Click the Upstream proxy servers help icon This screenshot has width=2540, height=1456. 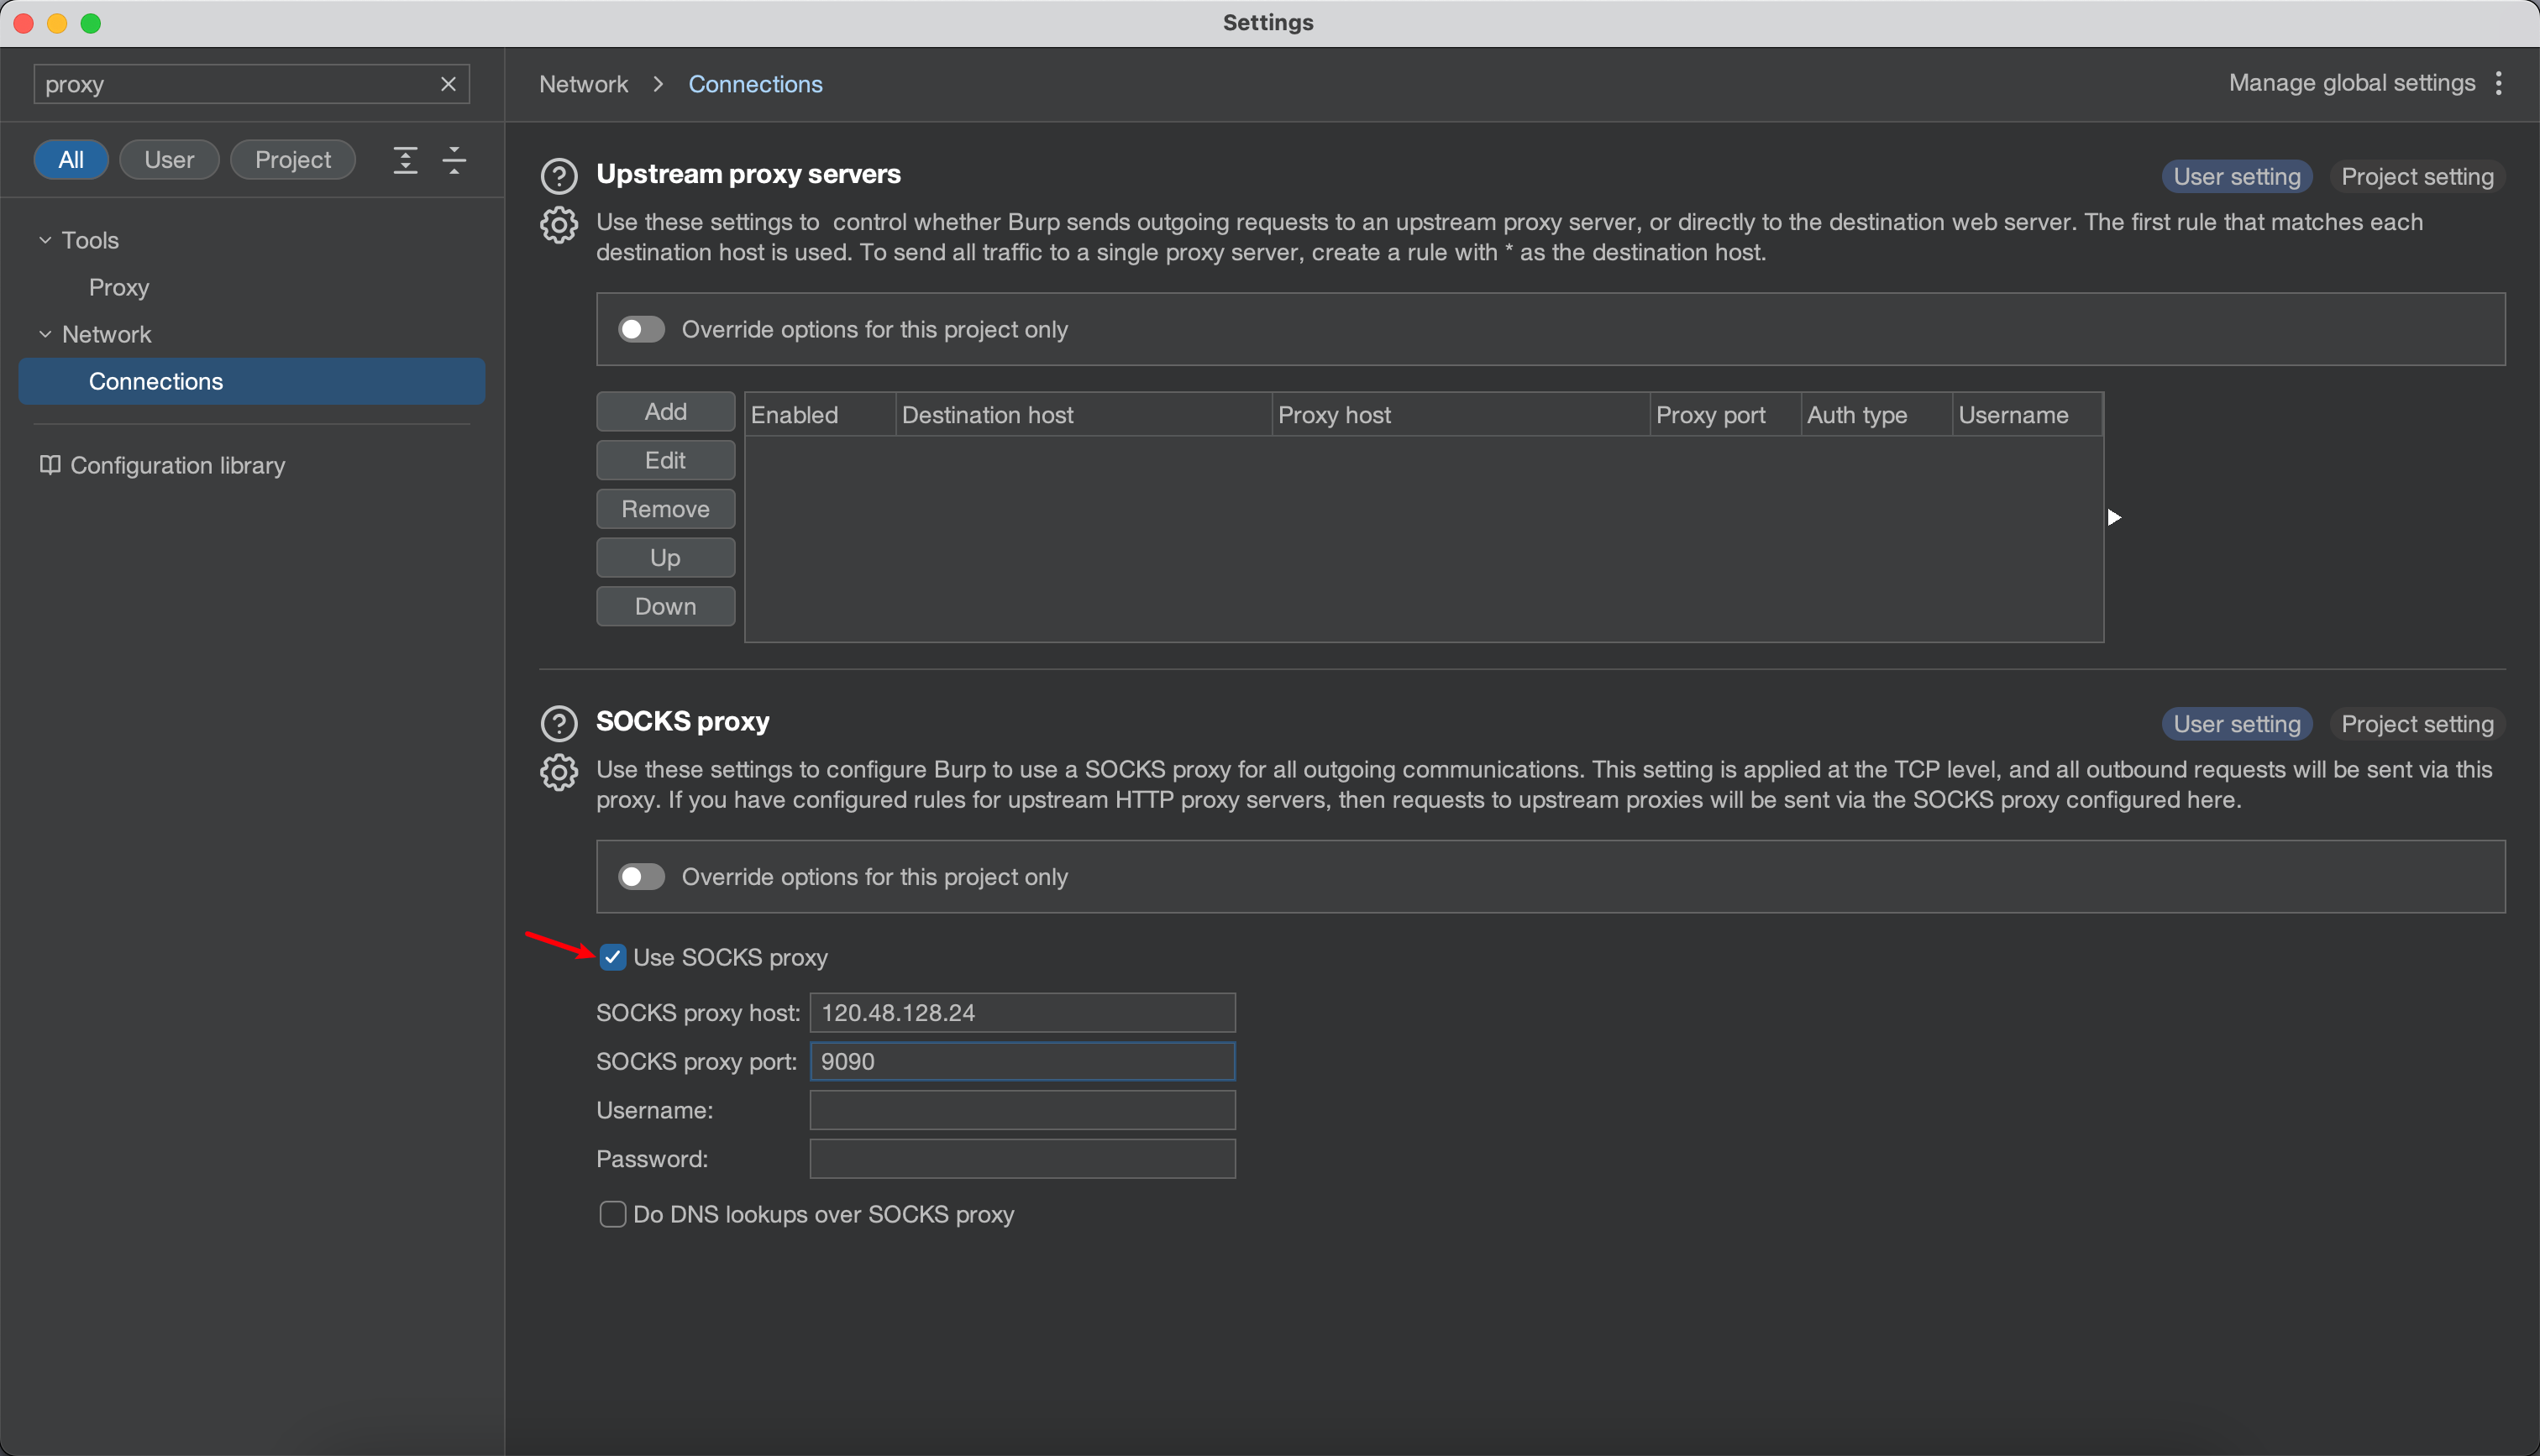558,176
